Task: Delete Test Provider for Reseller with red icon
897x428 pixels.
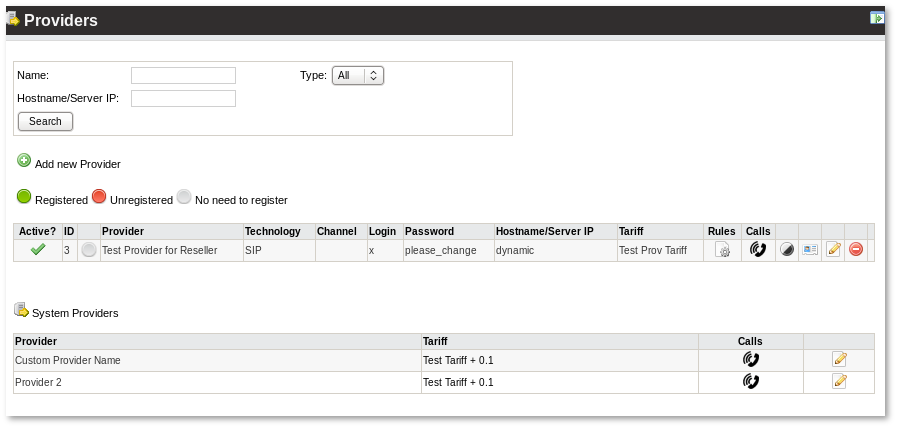Action: 856,250
